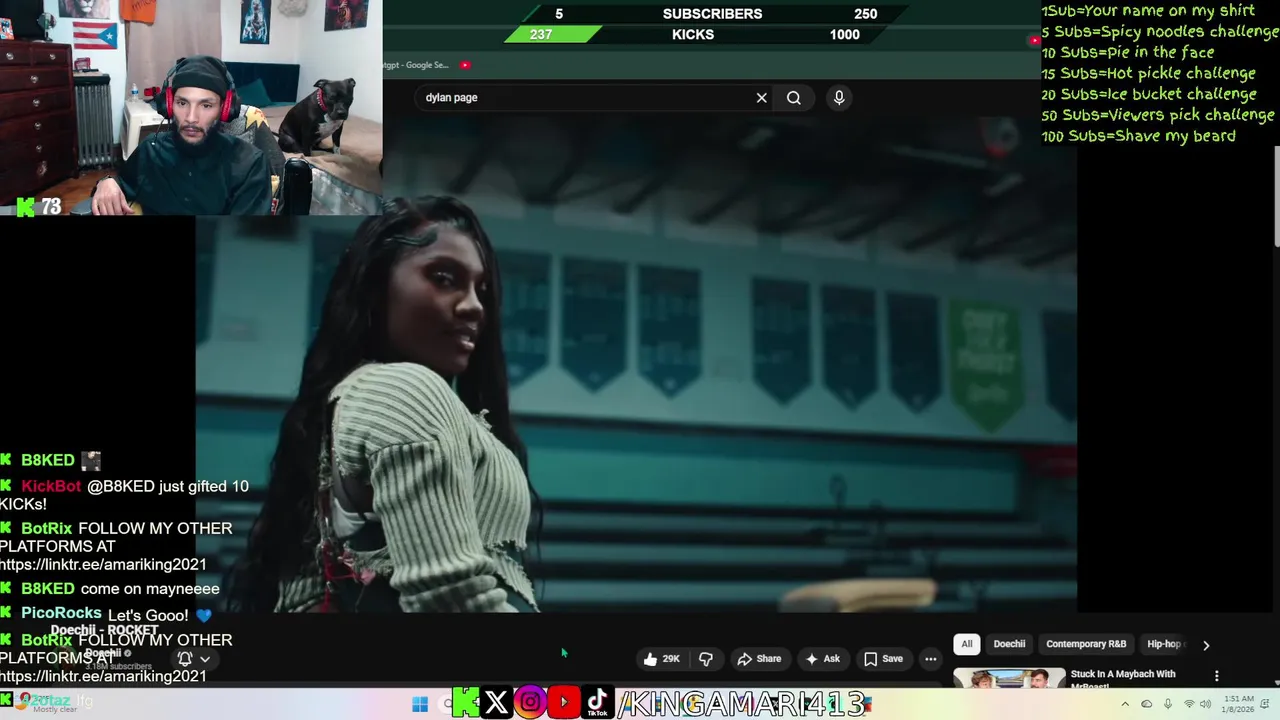
Task: Click the Ask sparkle button
Action: pyautogui.click(x=822, y=659)
